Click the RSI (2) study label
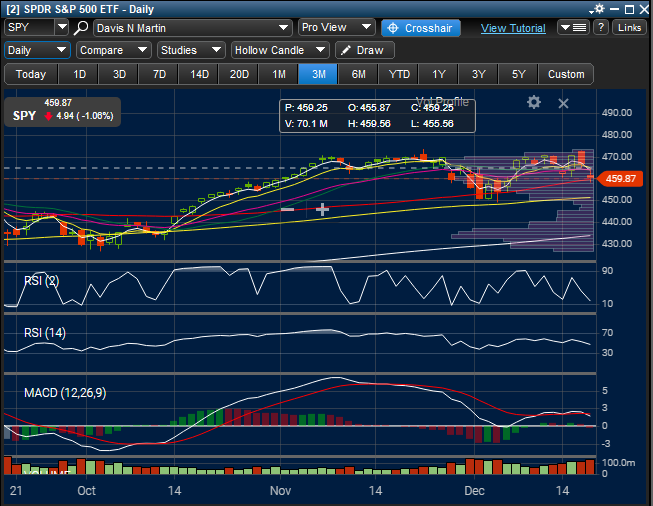 click(42, 281)
